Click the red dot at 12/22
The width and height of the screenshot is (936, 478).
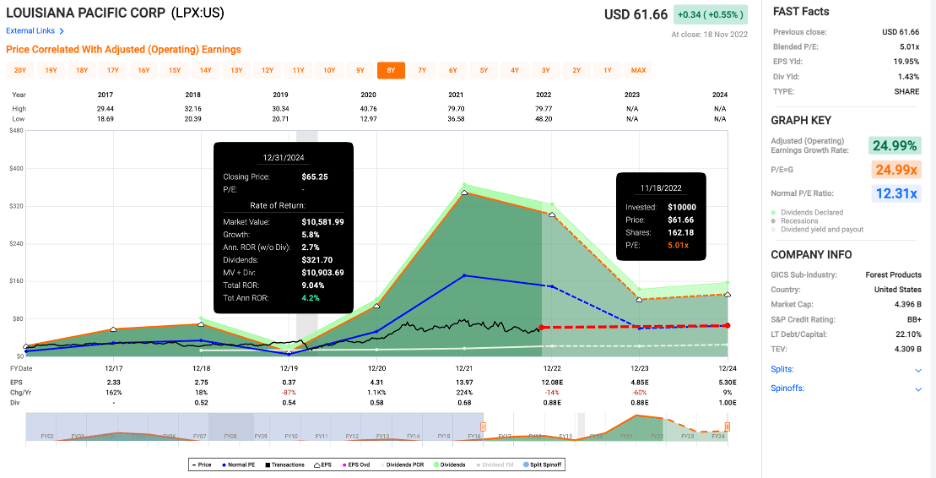click(541, 327)
